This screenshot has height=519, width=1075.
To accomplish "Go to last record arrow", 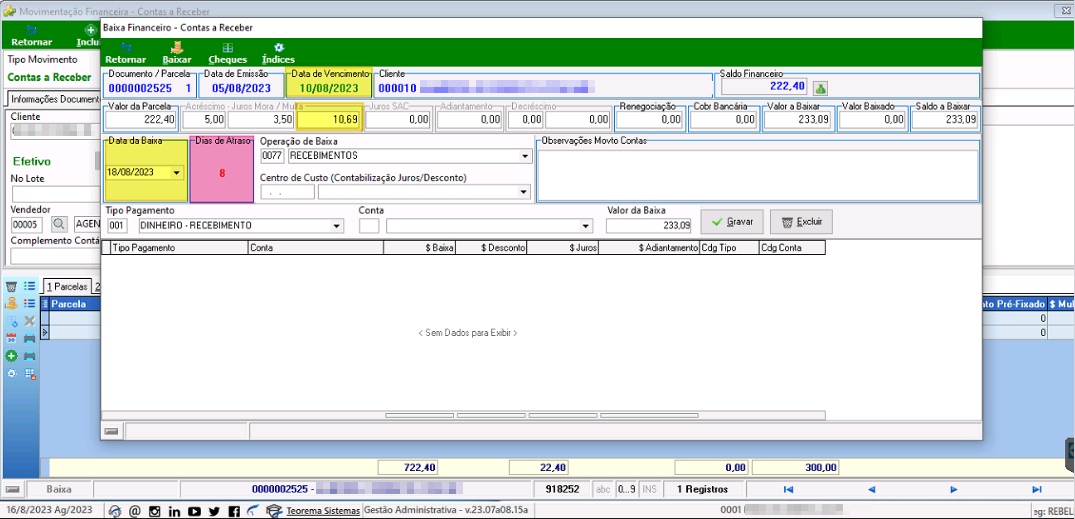I will 1037,490.
